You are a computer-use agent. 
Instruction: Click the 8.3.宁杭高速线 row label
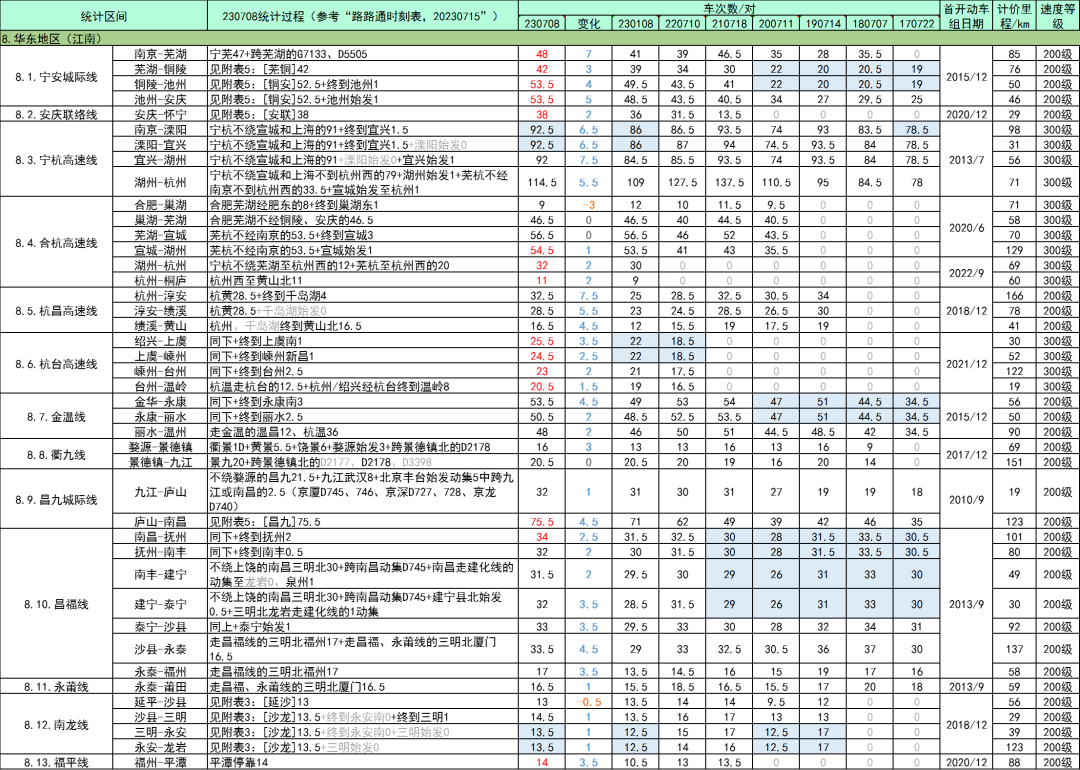[55, 160]
